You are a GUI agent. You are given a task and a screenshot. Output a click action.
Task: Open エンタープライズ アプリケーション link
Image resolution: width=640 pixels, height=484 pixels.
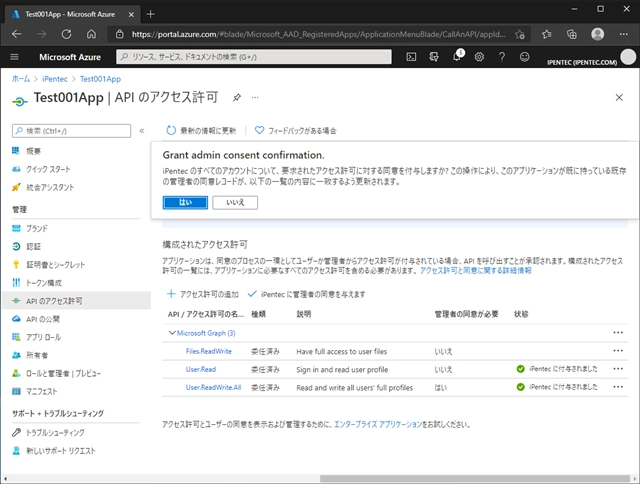tap(378, 424)
